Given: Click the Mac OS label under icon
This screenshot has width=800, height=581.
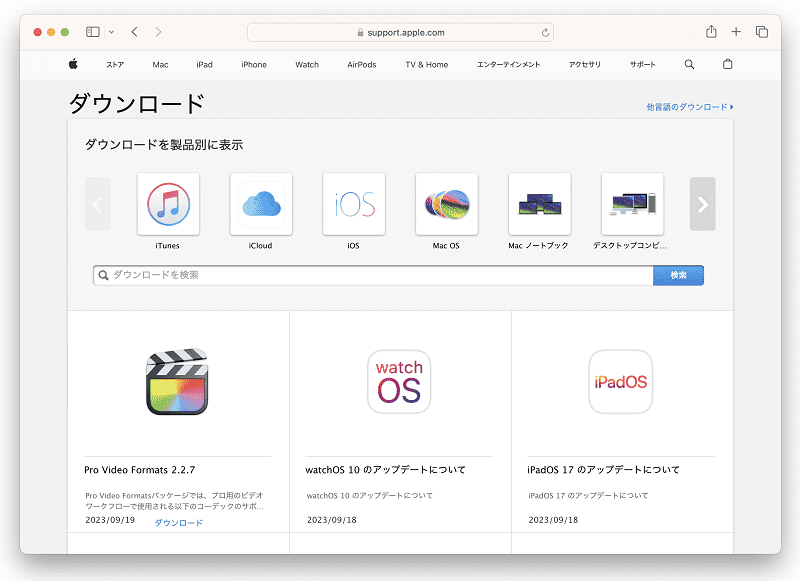Looking at the screenshot, I should click(x=446, y=246).
